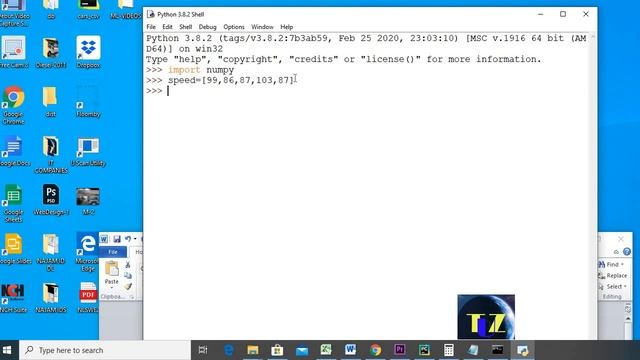The width and height of the screenshot is (640, 360).
Task: Select the IT COMPANIES folder
Action: [x=51, y=155]
